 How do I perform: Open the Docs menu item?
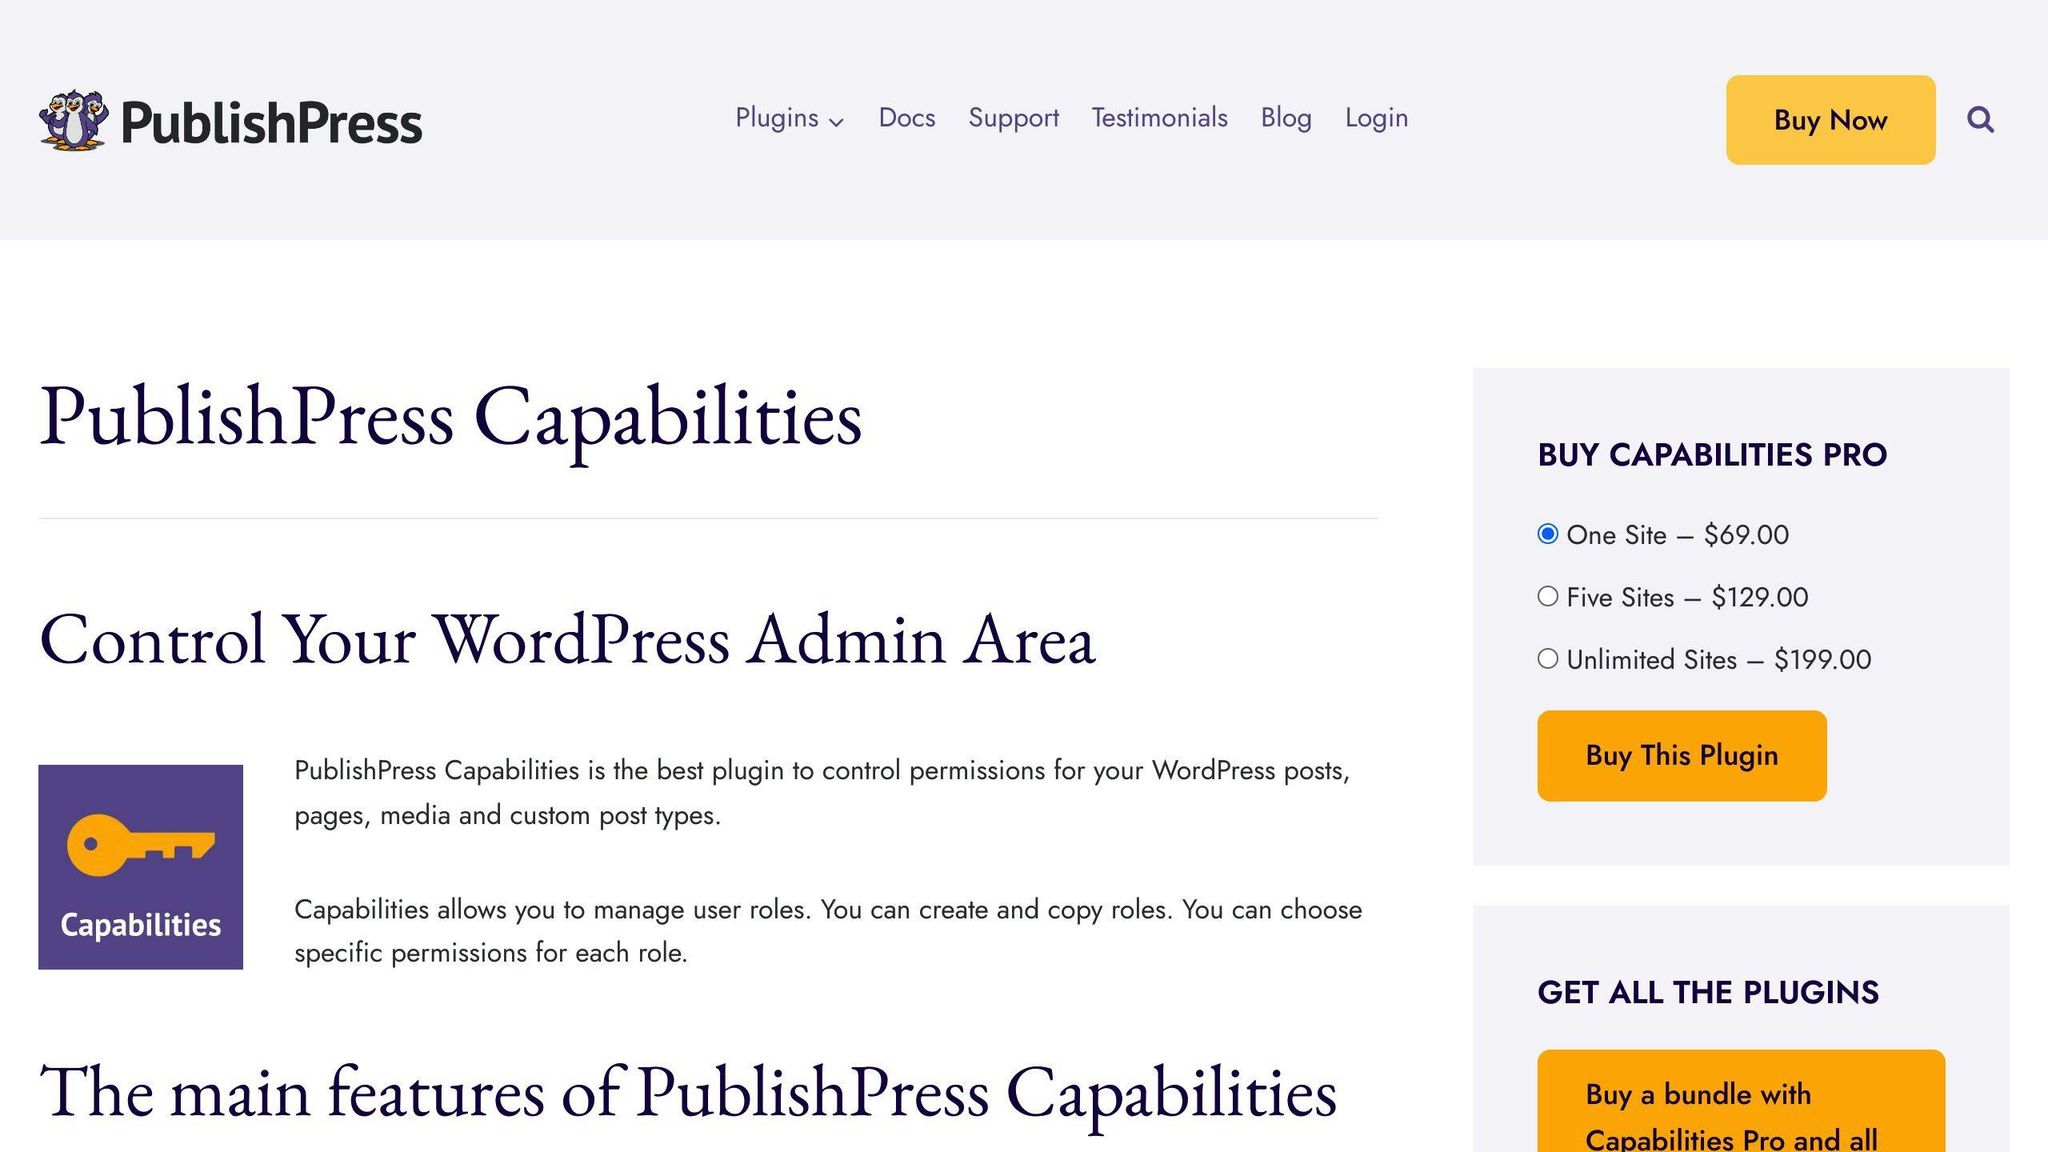coord(906,118)
